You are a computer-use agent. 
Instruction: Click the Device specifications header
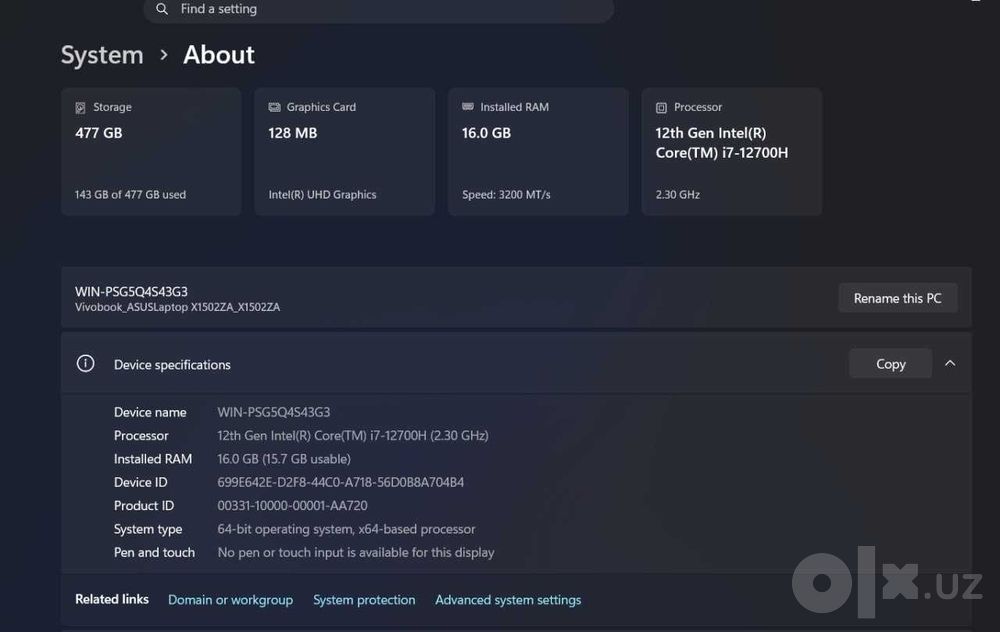[x=516, y=363]
